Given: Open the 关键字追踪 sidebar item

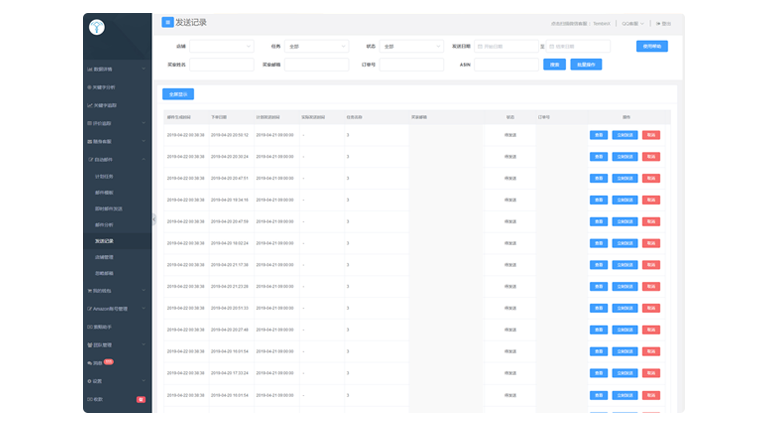Looking at the screenshot, I should (104, 105).
